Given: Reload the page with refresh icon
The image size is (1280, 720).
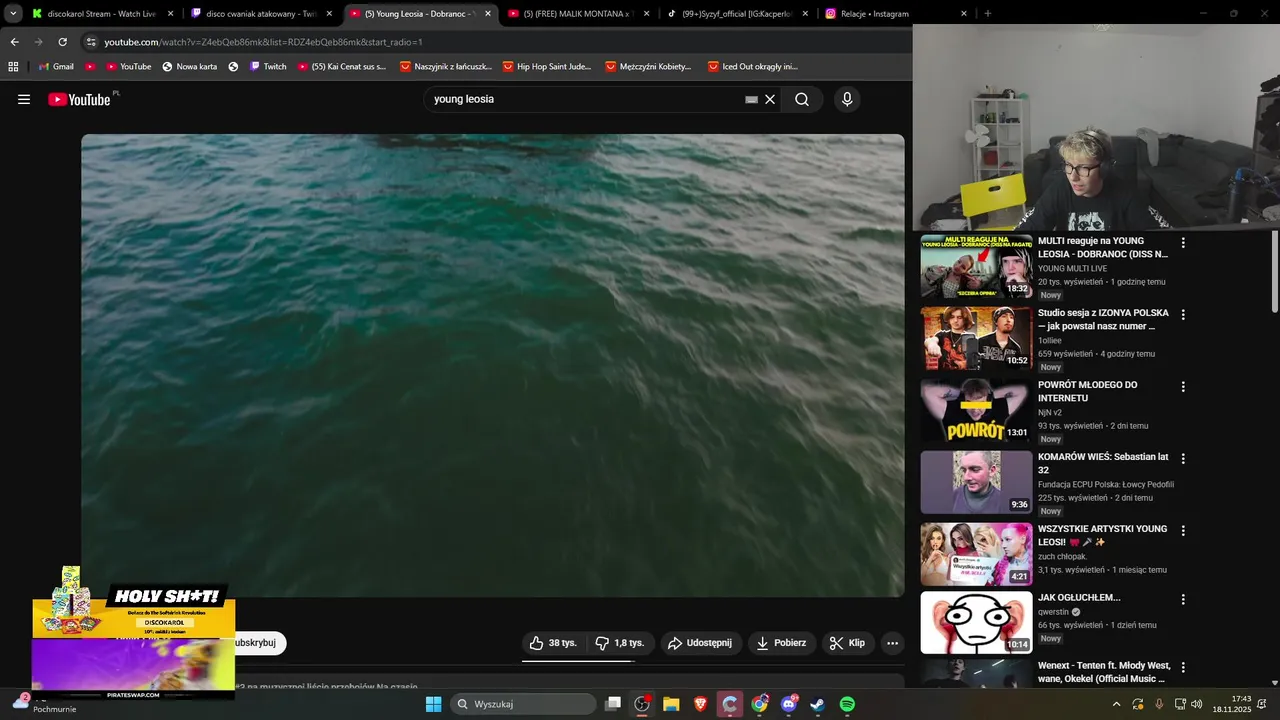Looking at the screenshot, I should [62, 42].
